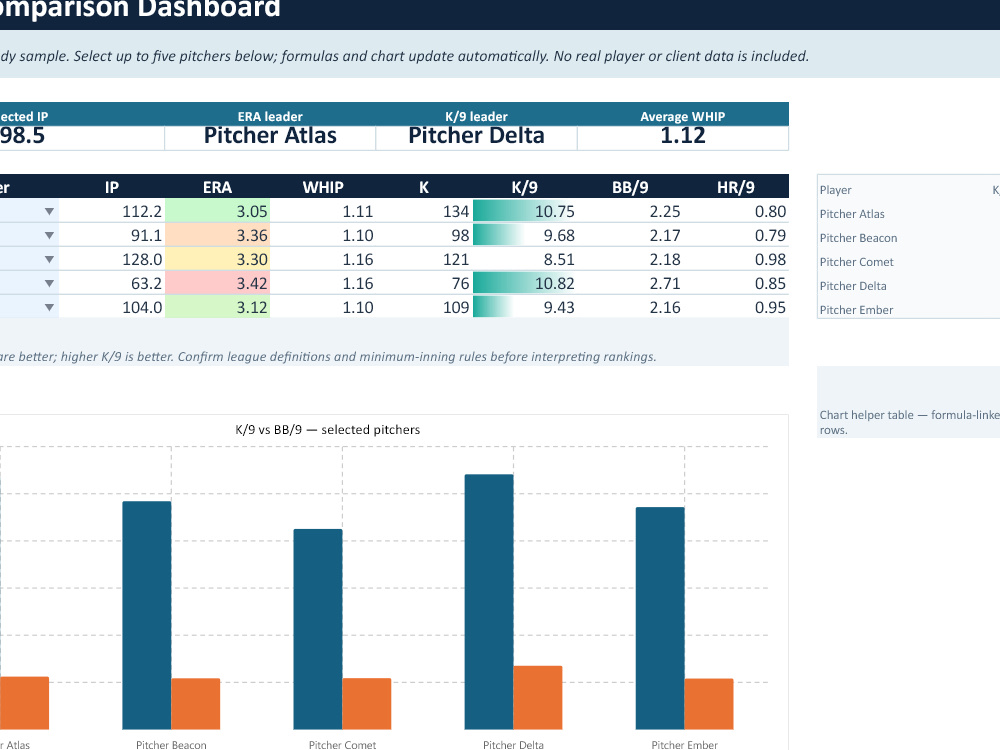Click the K cell showing 98
Image resolution: width=1000 pixels, height=750 pixels.
pyautogui.click(x=424, y=235)
